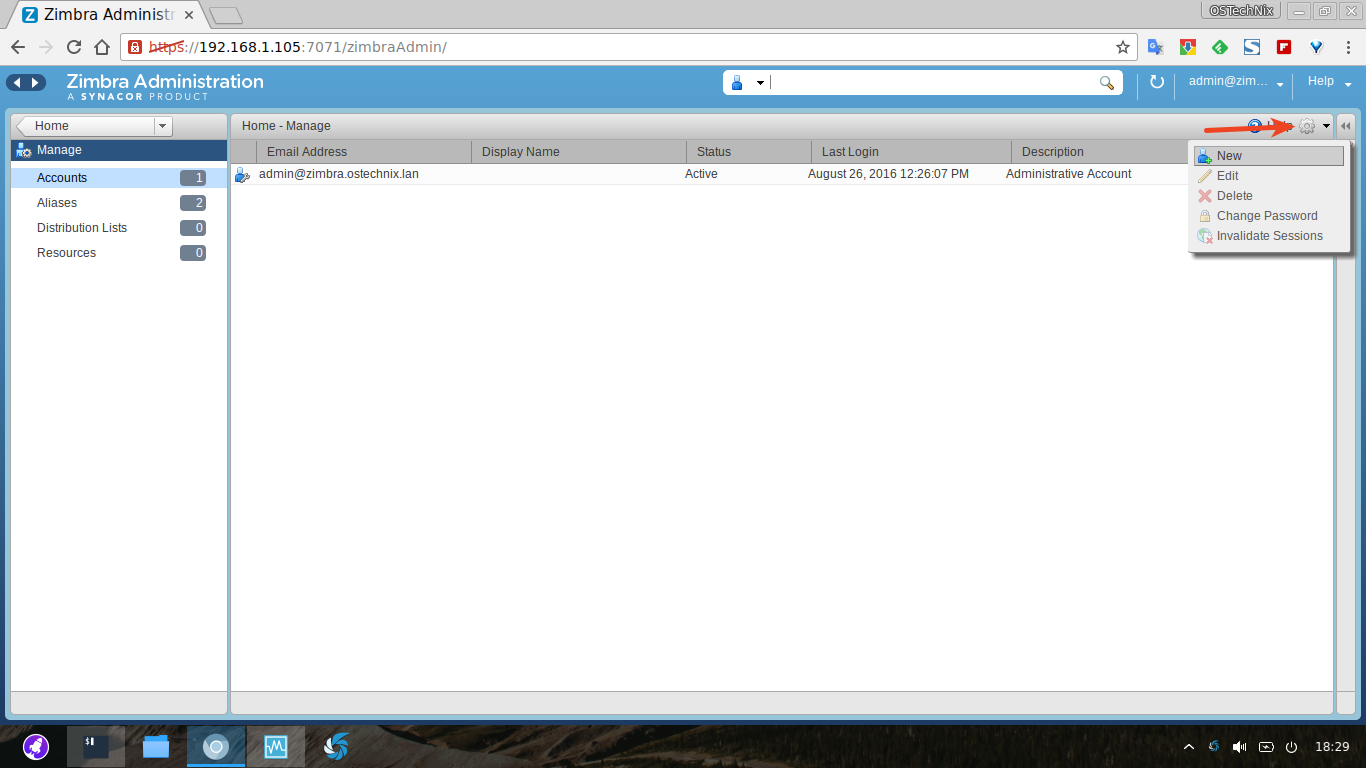The height and width of the screenshot is (768, 1366).
Task: Open a new browser tab
Action: click(226, 16)
